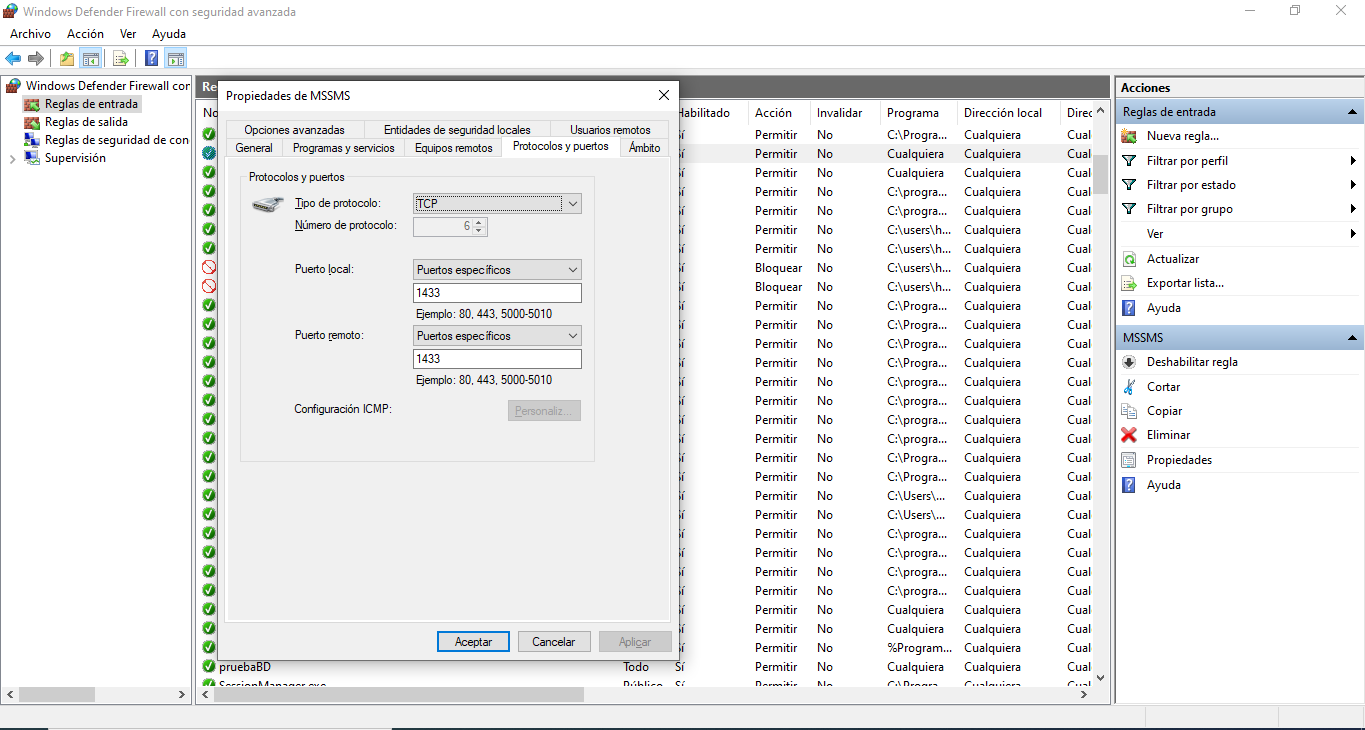Image resolution: width=1365 pixels, height=730 pixels.
Task: Switch to the Ámbito tab
Action: [645, 148]
